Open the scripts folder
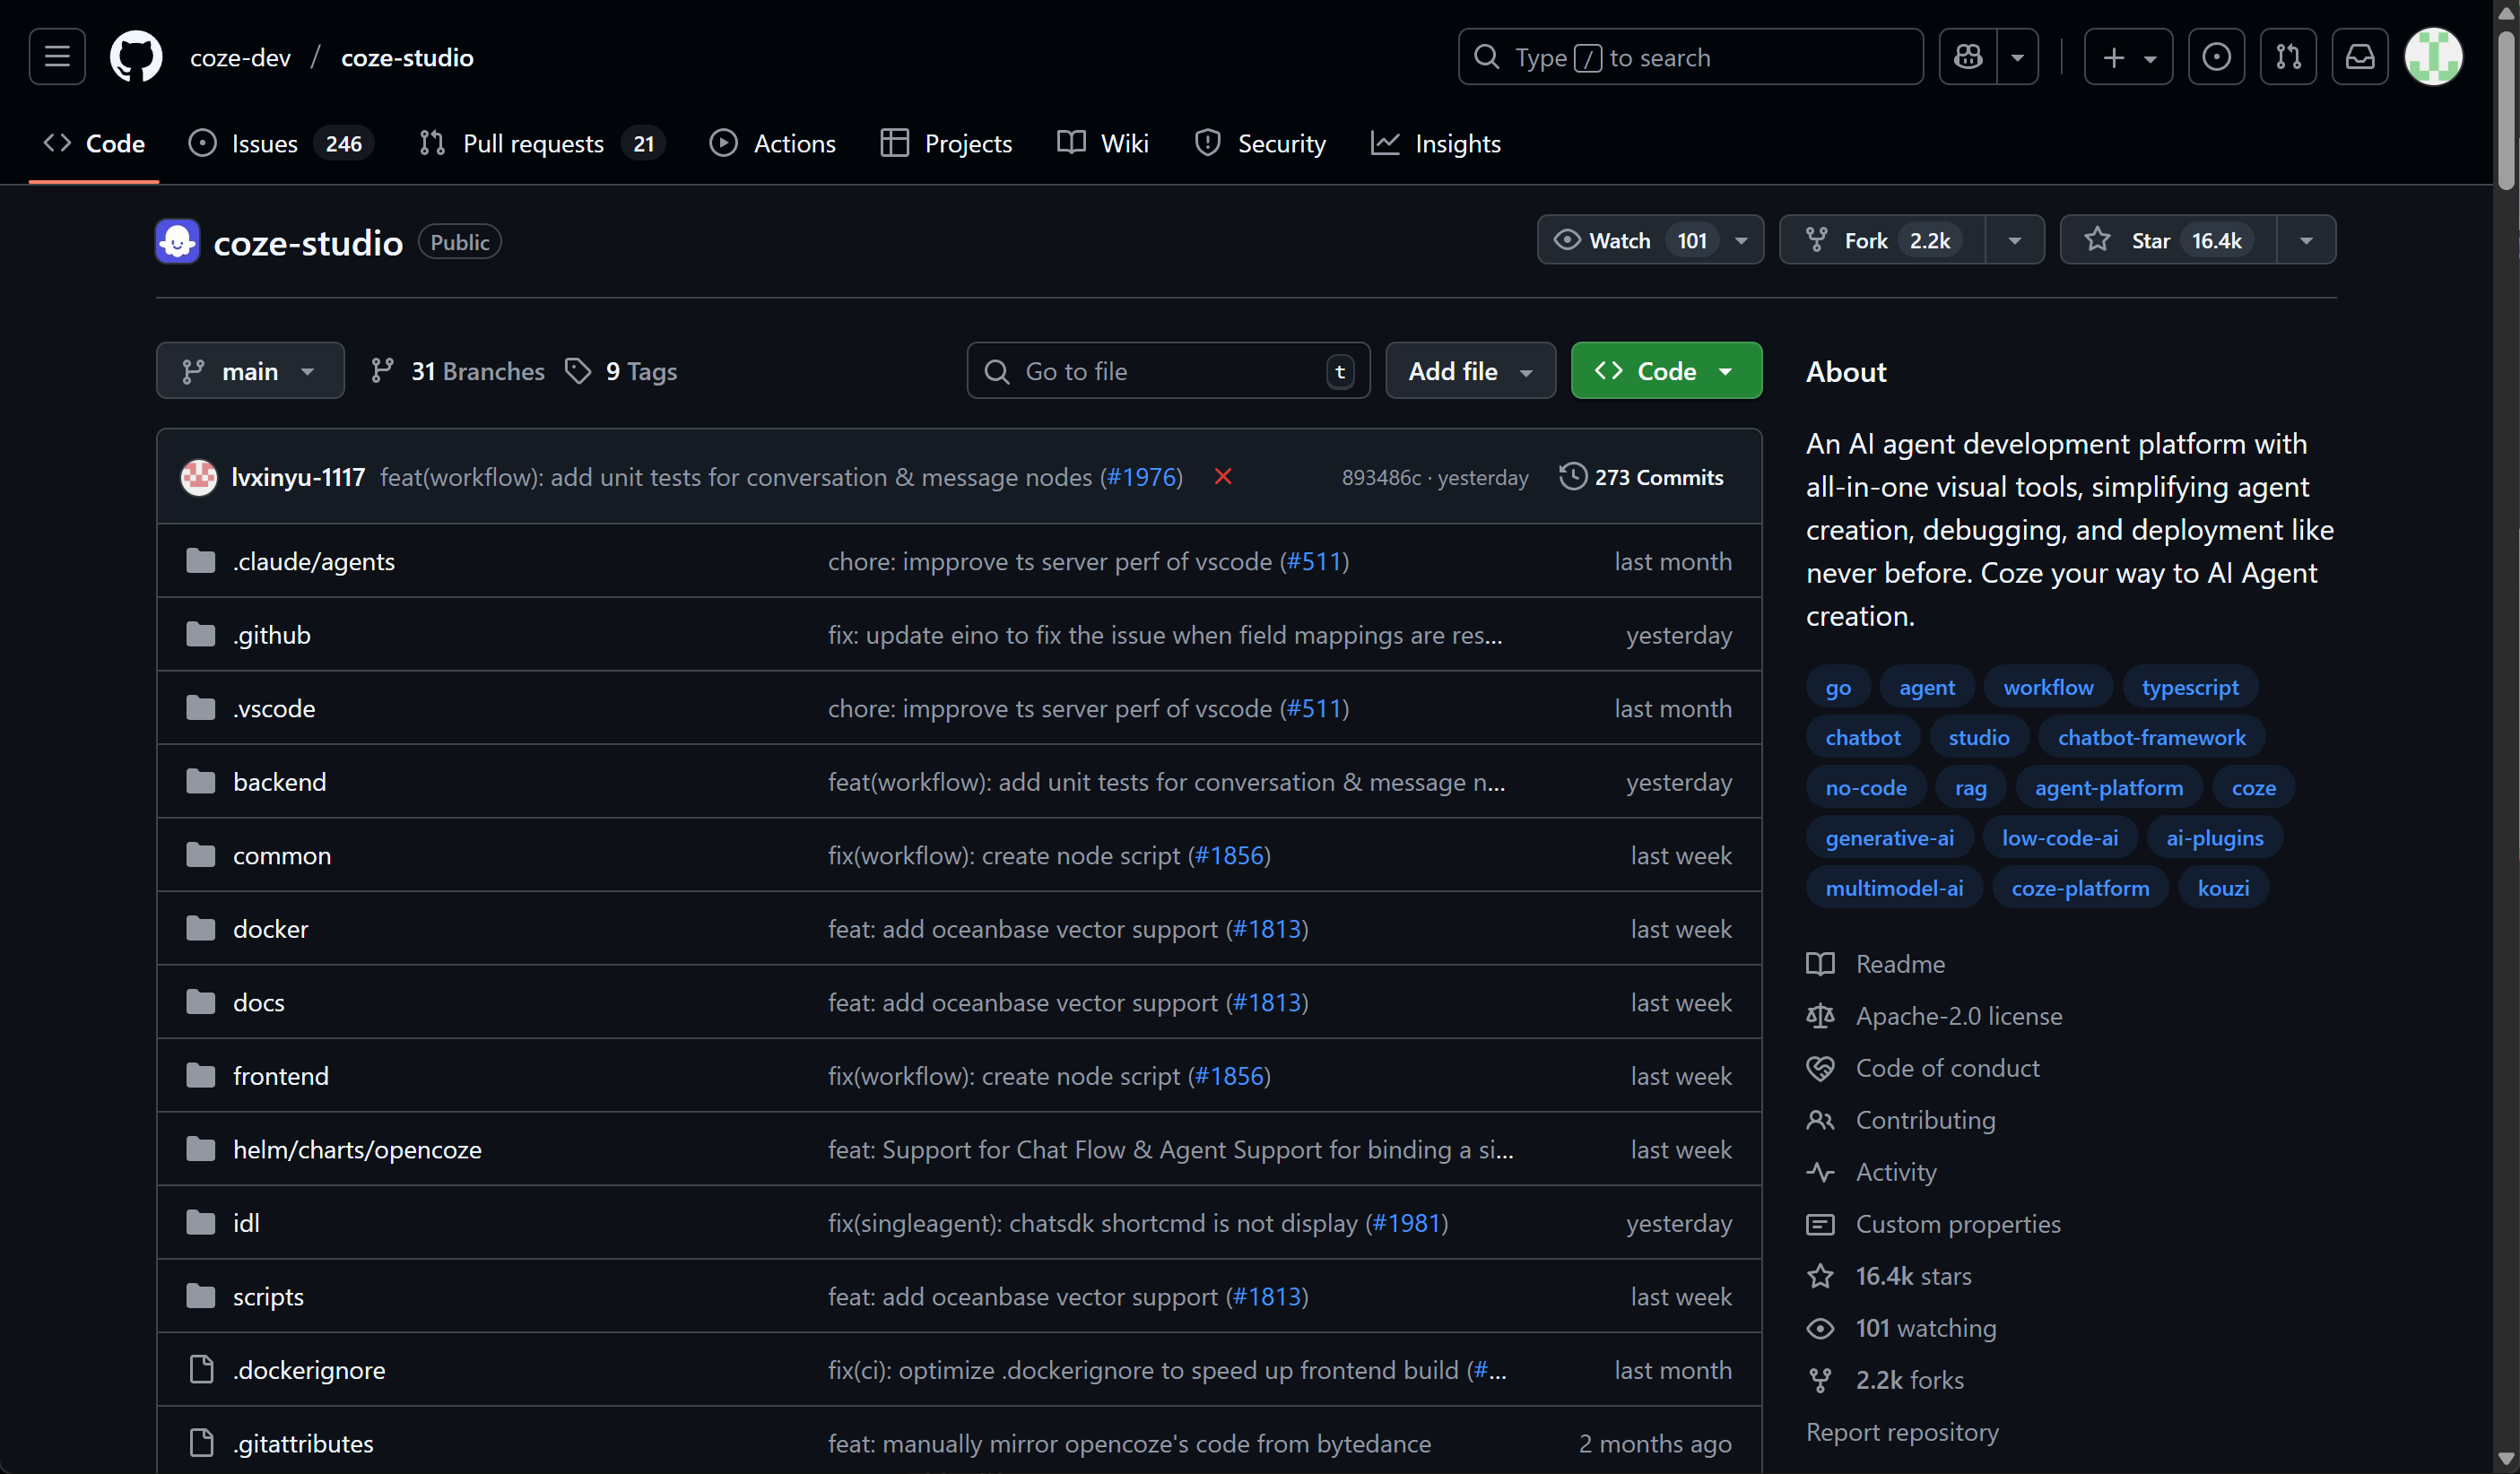 tap(268, 1296)
